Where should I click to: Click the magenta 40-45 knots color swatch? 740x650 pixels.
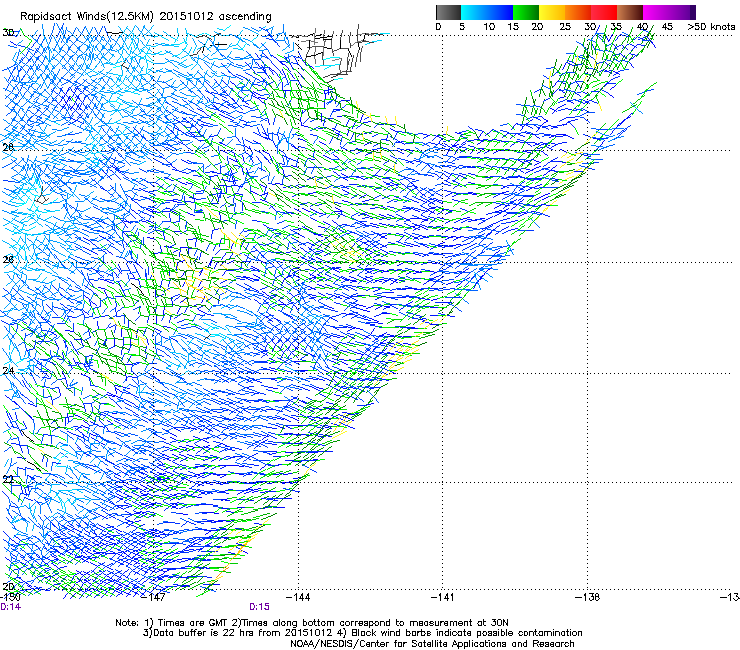656,12
